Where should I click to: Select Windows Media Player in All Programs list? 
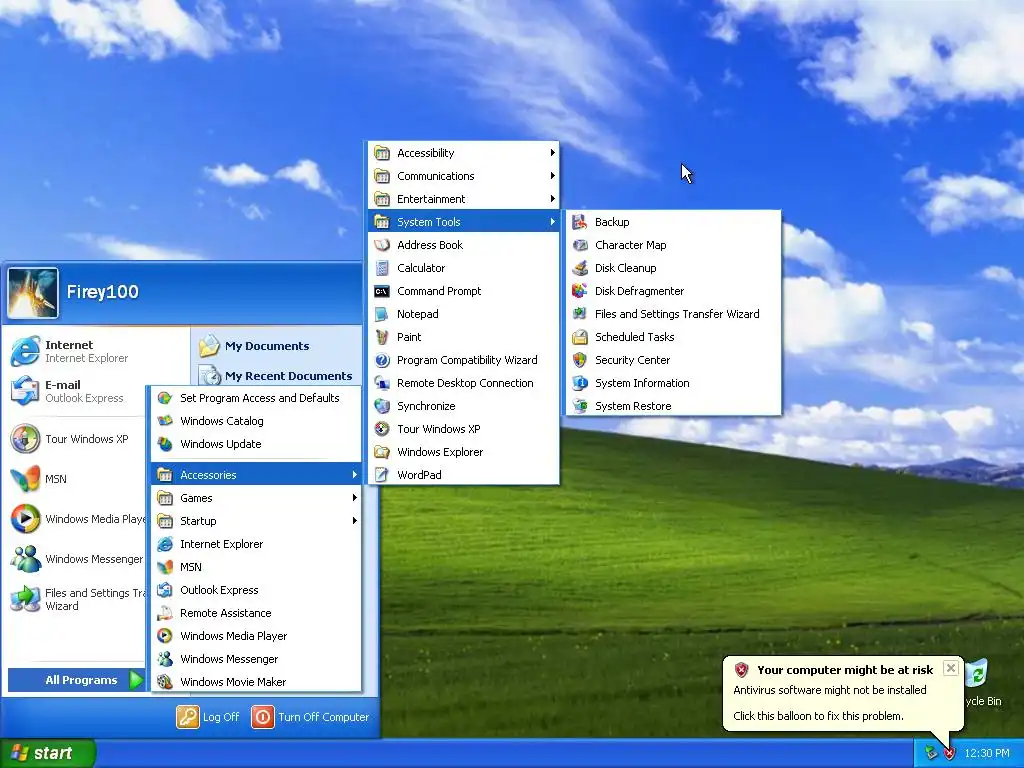click(256, 636)
